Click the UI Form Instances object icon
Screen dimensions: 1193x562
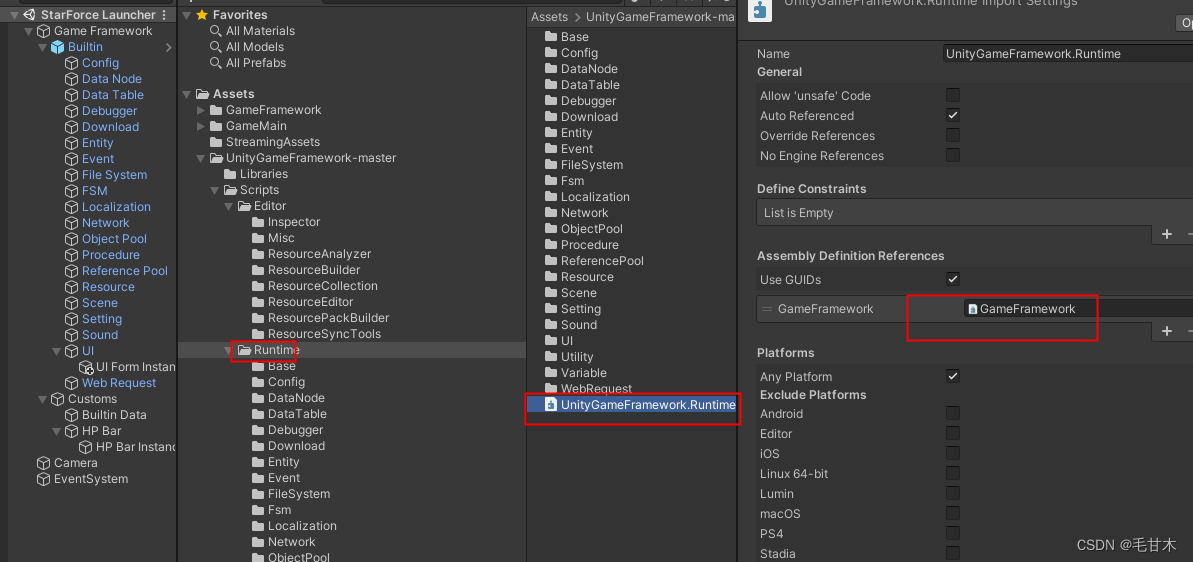[x=85, y=367]
